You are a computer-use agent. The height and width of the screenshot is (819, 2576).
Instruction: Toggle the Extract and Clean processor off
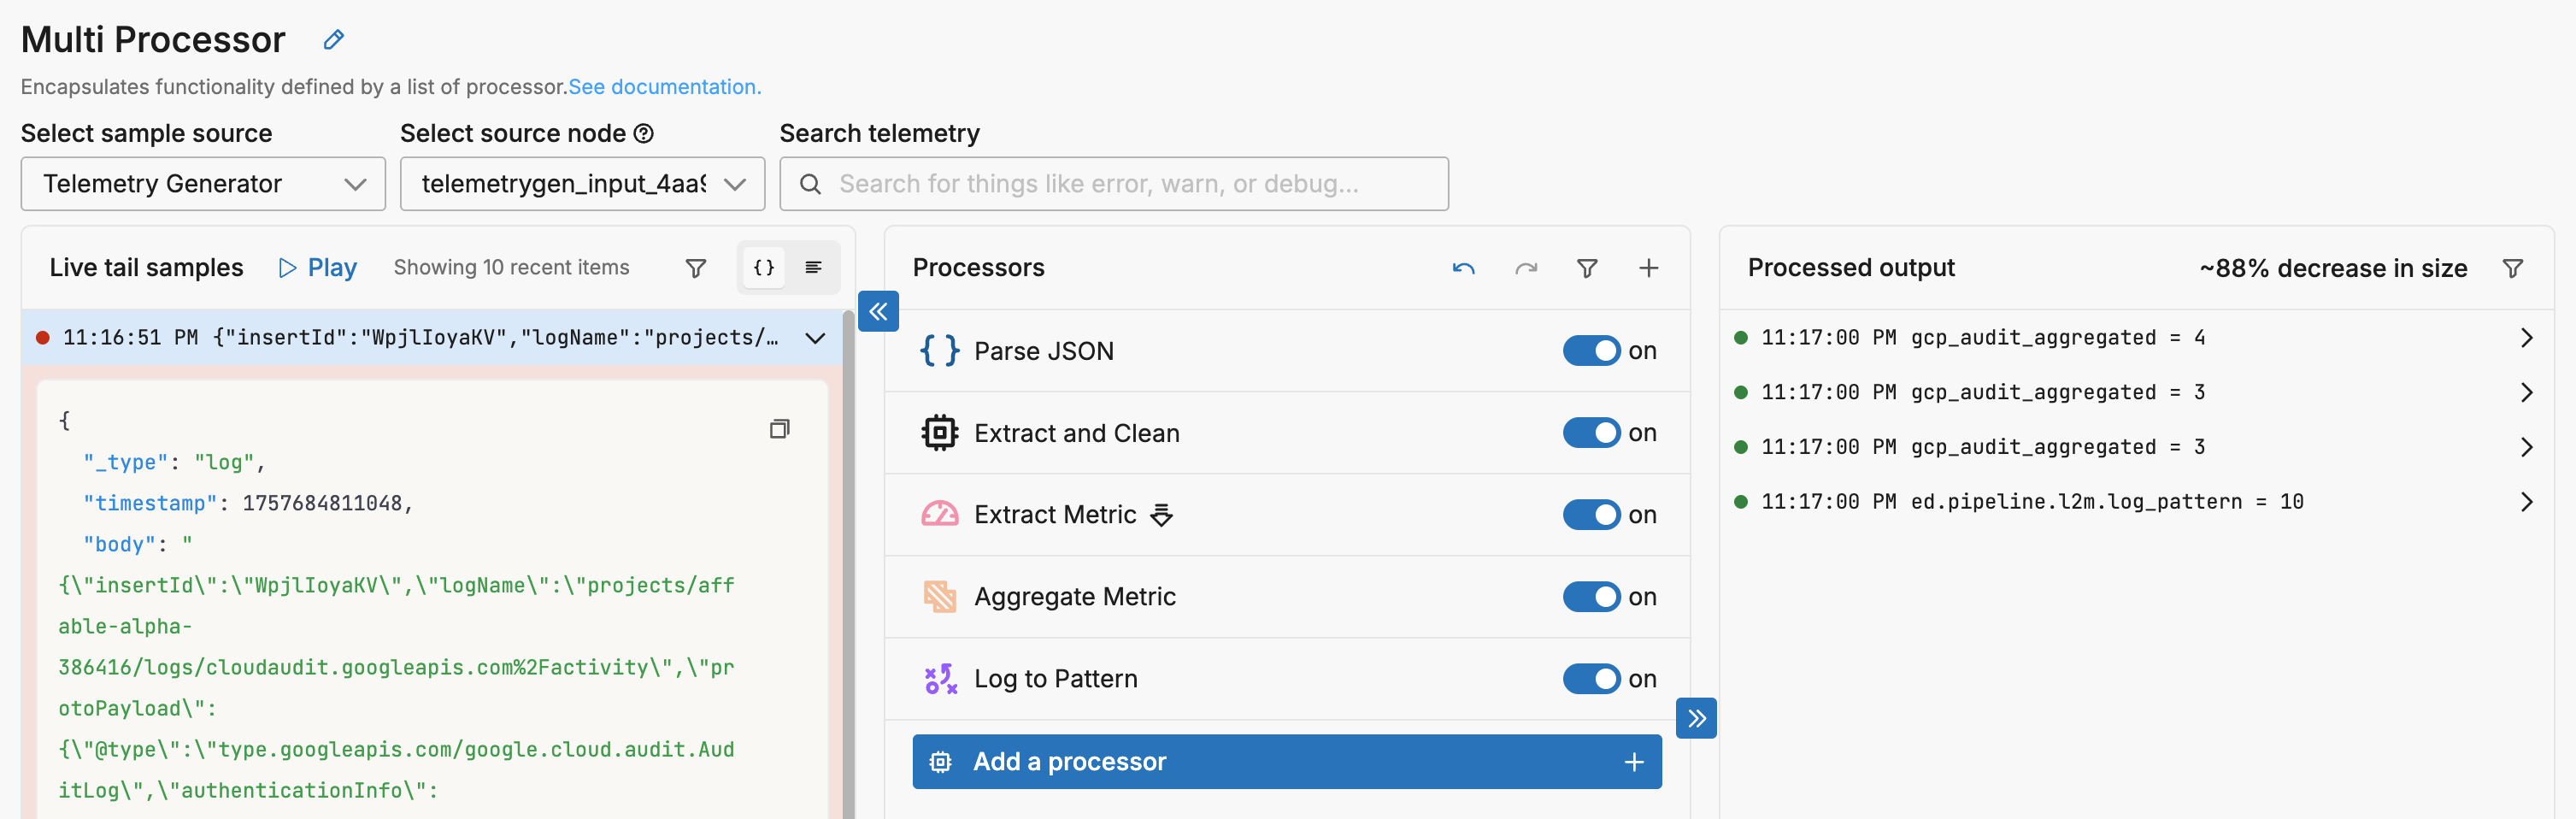tap(1591, 433)
